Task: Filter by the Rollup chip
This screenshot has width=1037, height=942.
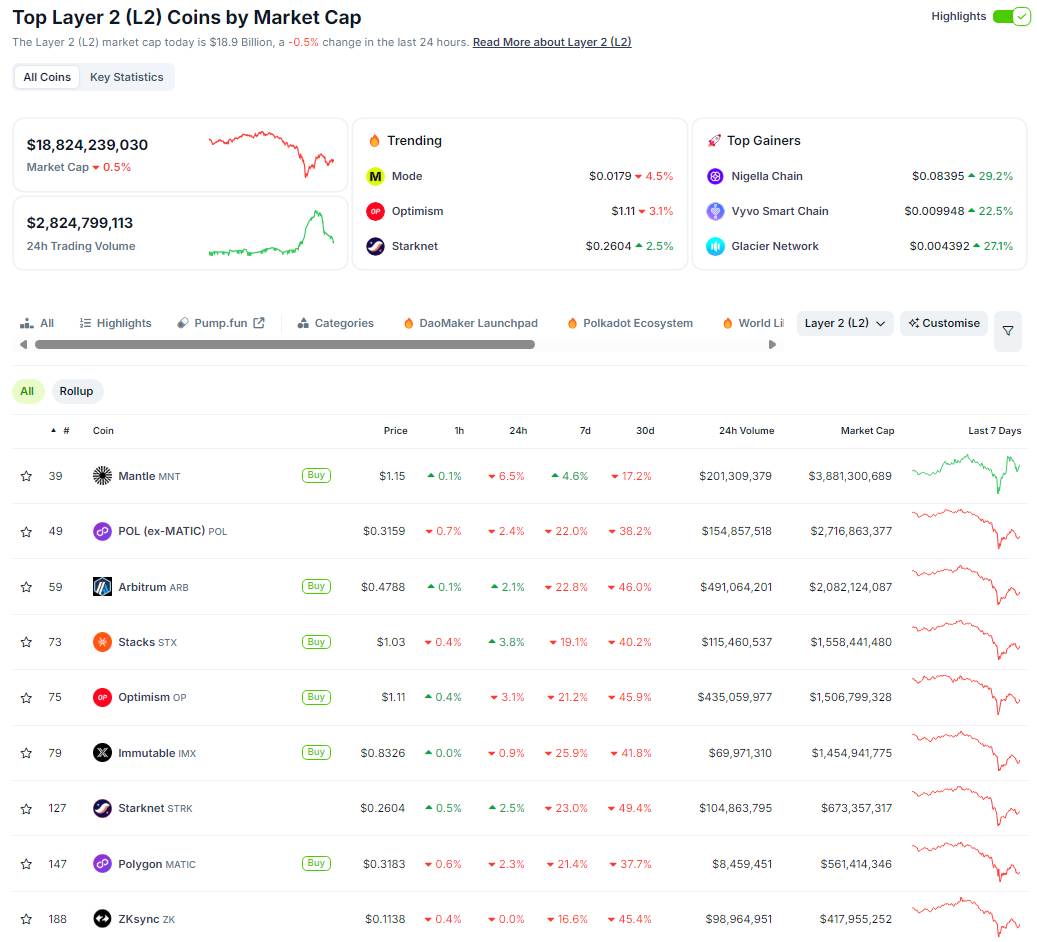Action: click(x=77, y=391)
